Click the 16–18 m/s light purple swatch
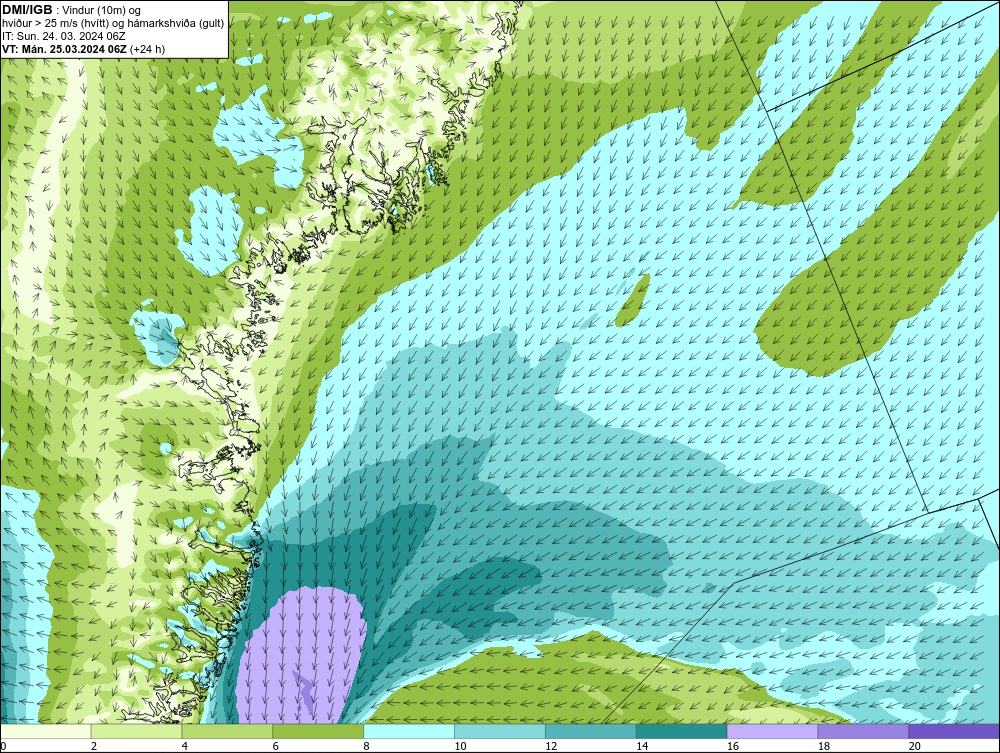The image size is (1000, 753). pyautogui.click(x=772, y=731)
